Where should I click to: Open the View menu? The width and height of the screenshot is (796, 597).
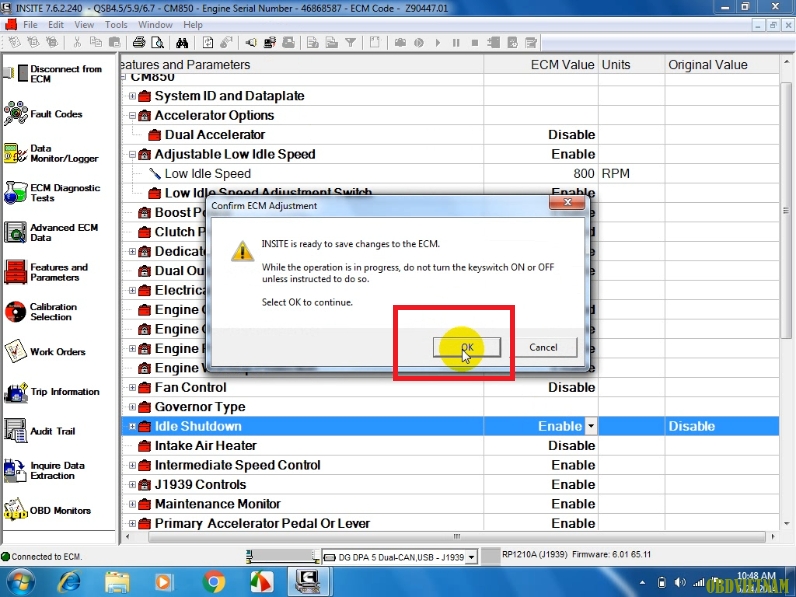pyautogui.click(x=84, y=24)
